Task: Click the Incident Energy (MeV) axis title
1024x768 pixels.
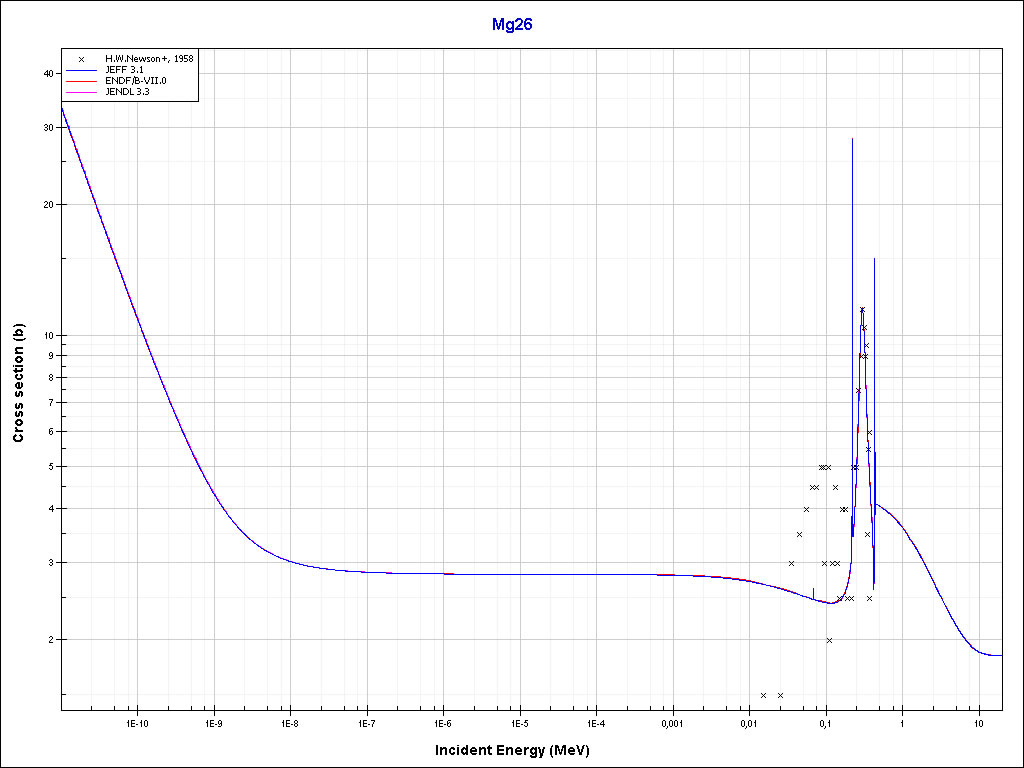Action: click(x=519, y=750)
